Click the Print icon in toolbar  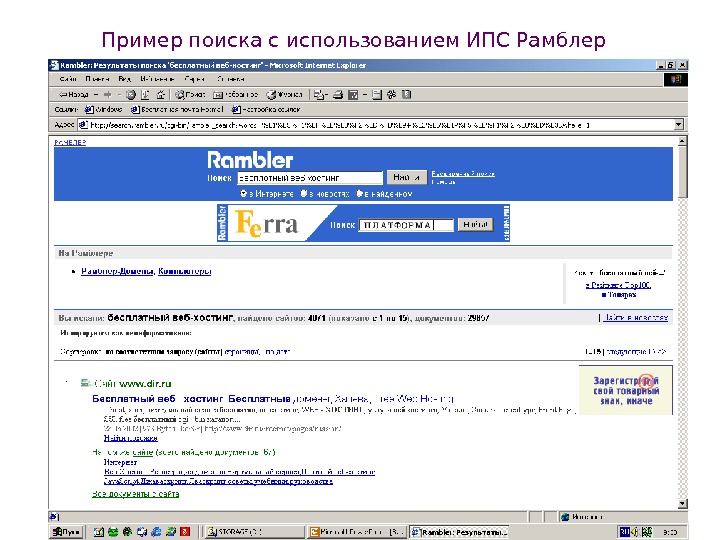[x=338, y=95]
